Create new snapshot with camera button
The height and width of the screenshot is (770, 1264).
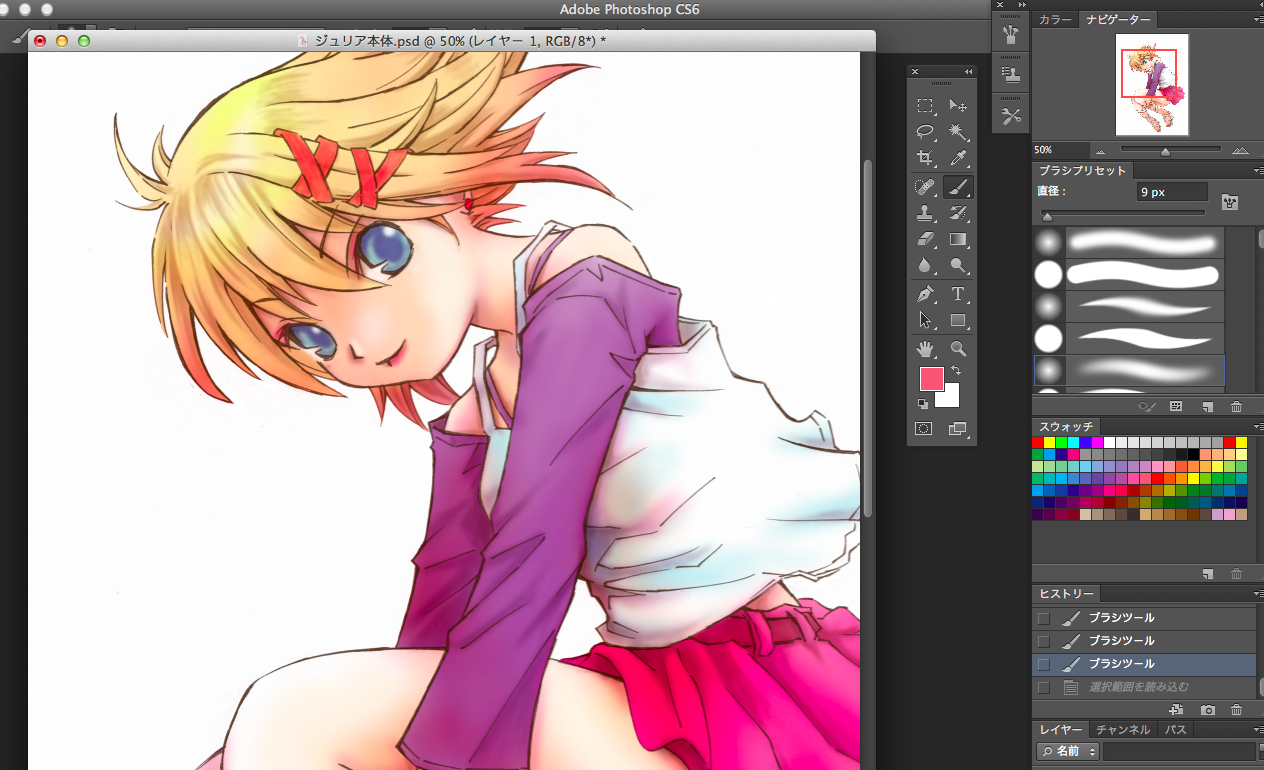[x=1208, y=710]
